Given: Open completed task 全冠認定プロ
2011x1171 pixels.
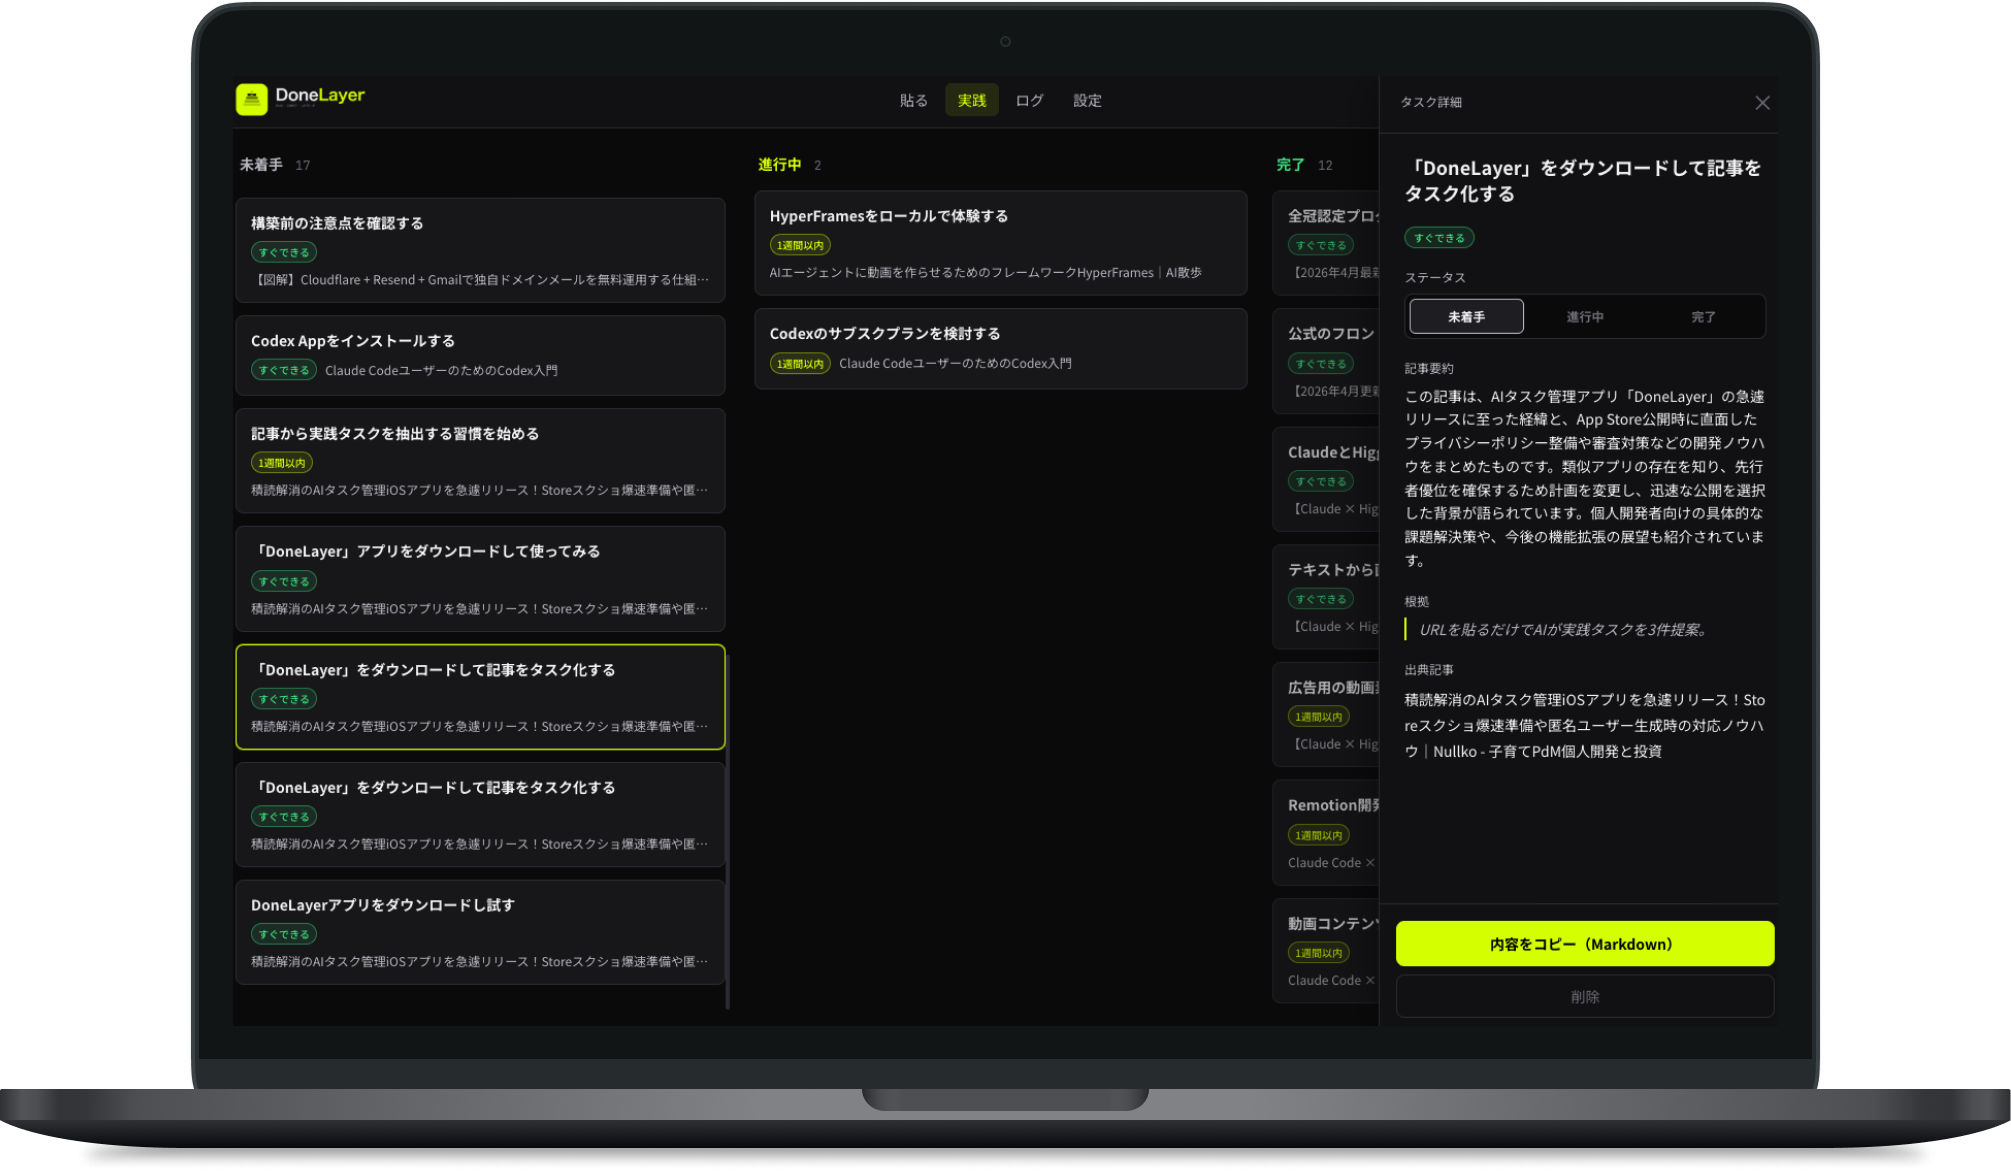Looking at the screenshot, I should tap(1327, 243).
